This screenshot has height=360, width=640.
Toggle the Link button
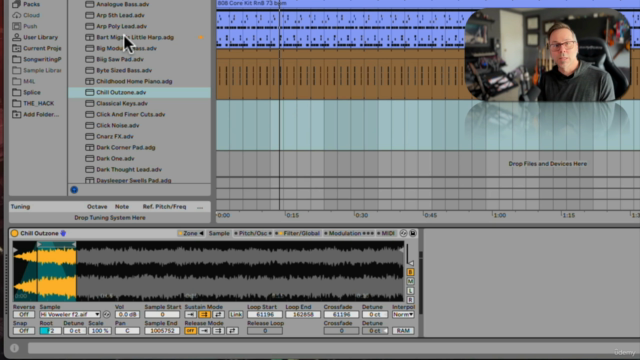[236, 315]
